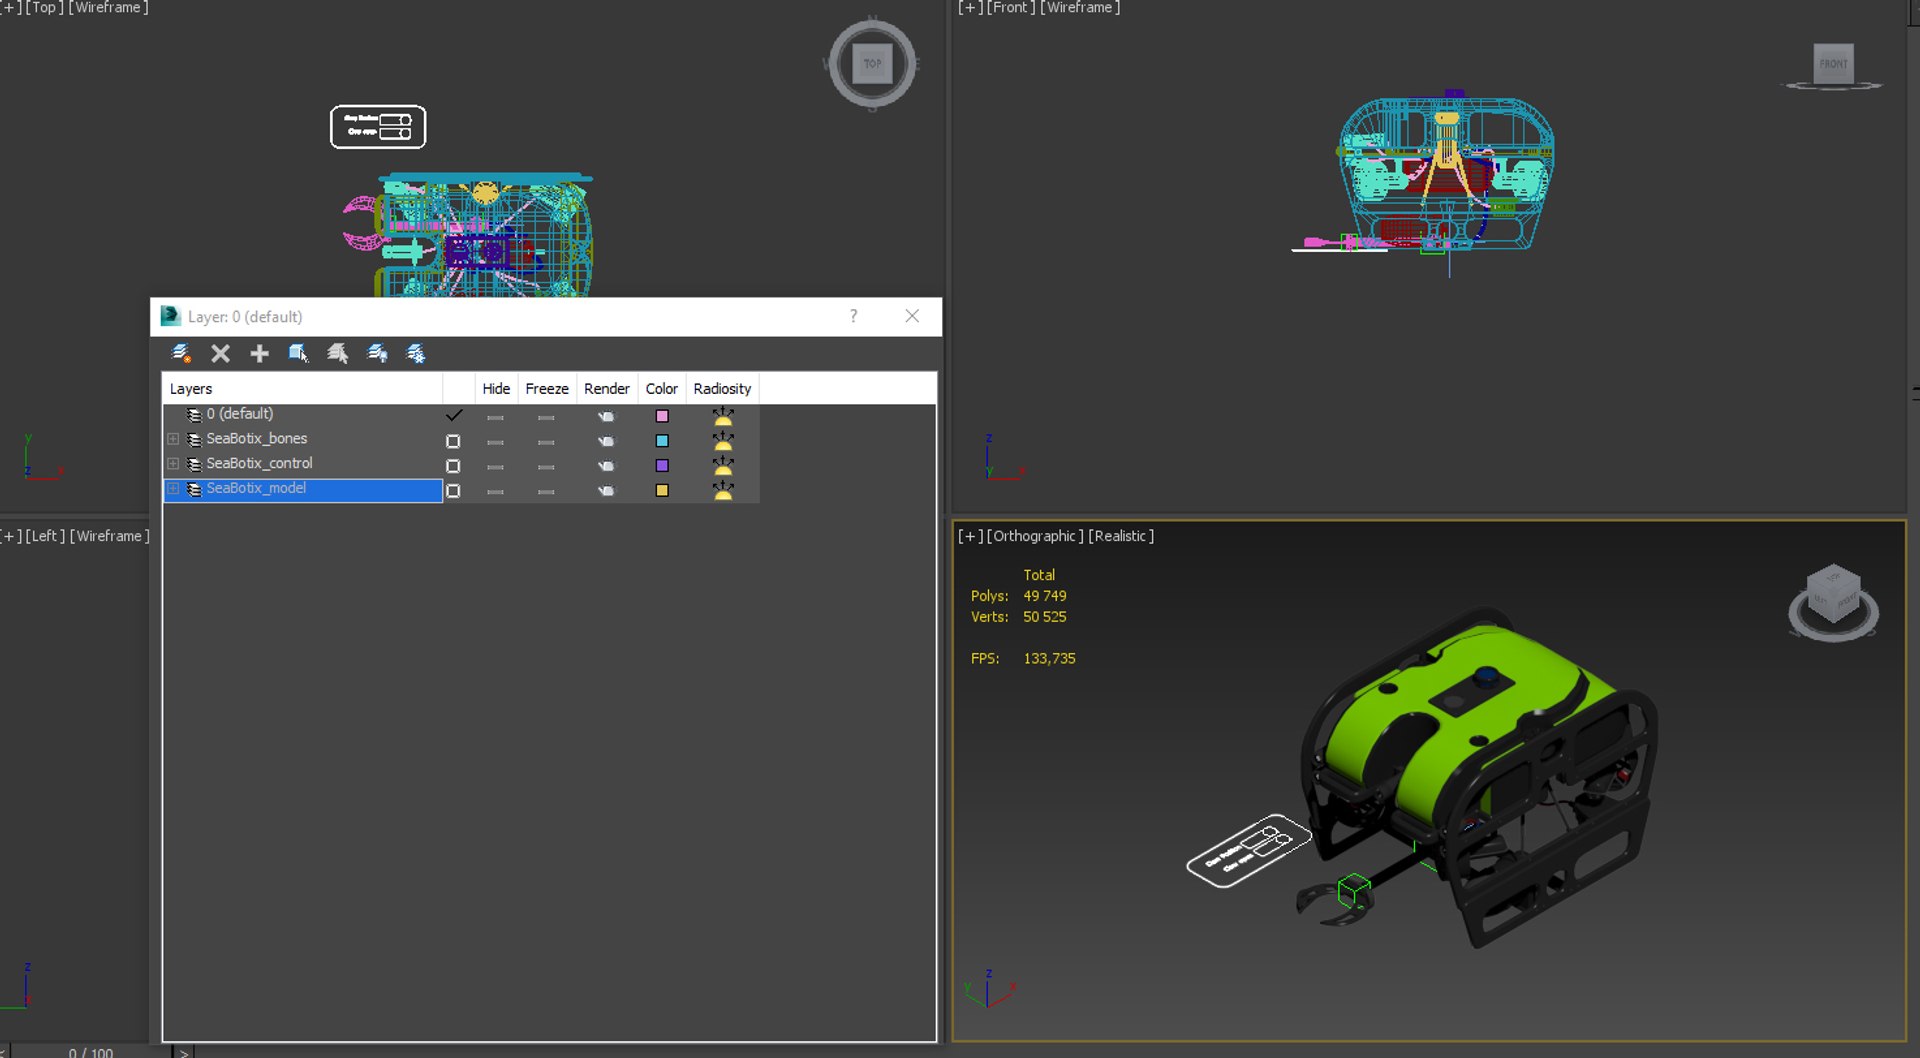The width and height of the screenshot is (1920, 1058).
Task: Open the [Left] viewport label menu
Action: (45, 536)
